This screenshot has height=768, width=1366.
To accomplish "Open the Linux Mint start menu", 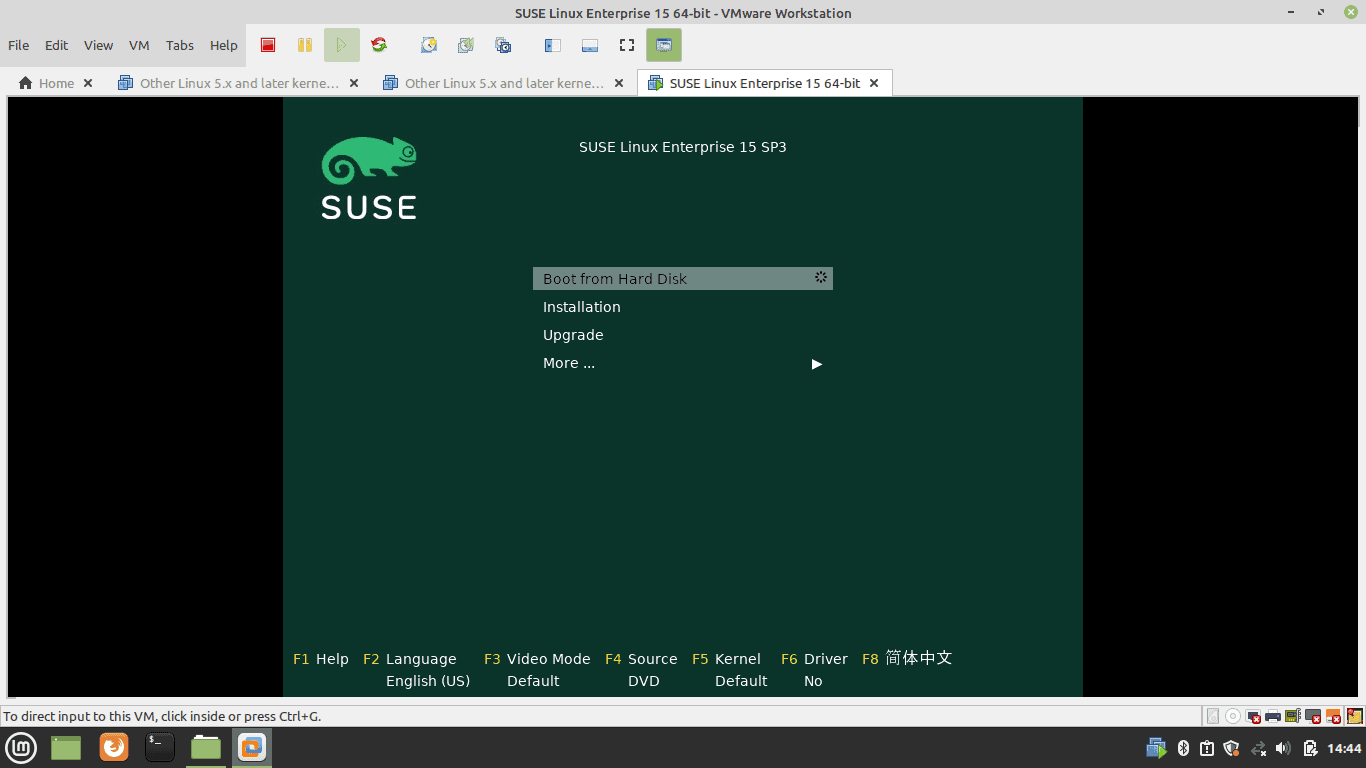I will pyautogui.click(x=21, y=747).
